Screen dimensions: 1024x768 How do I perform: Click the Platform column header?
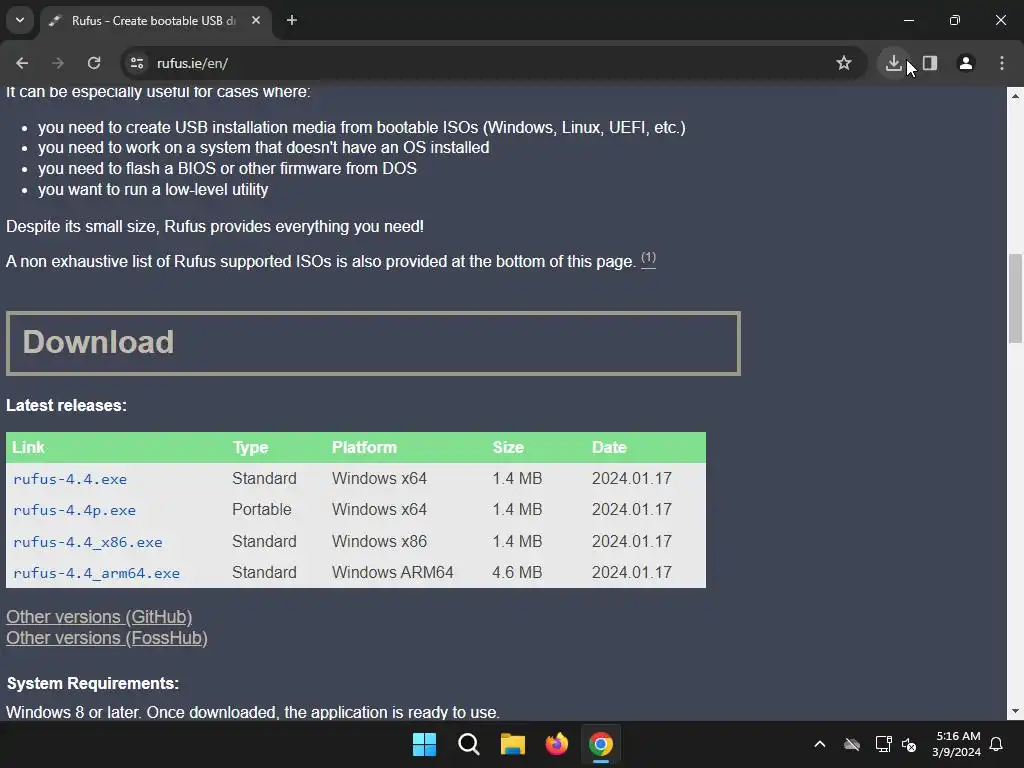point(364,447)
